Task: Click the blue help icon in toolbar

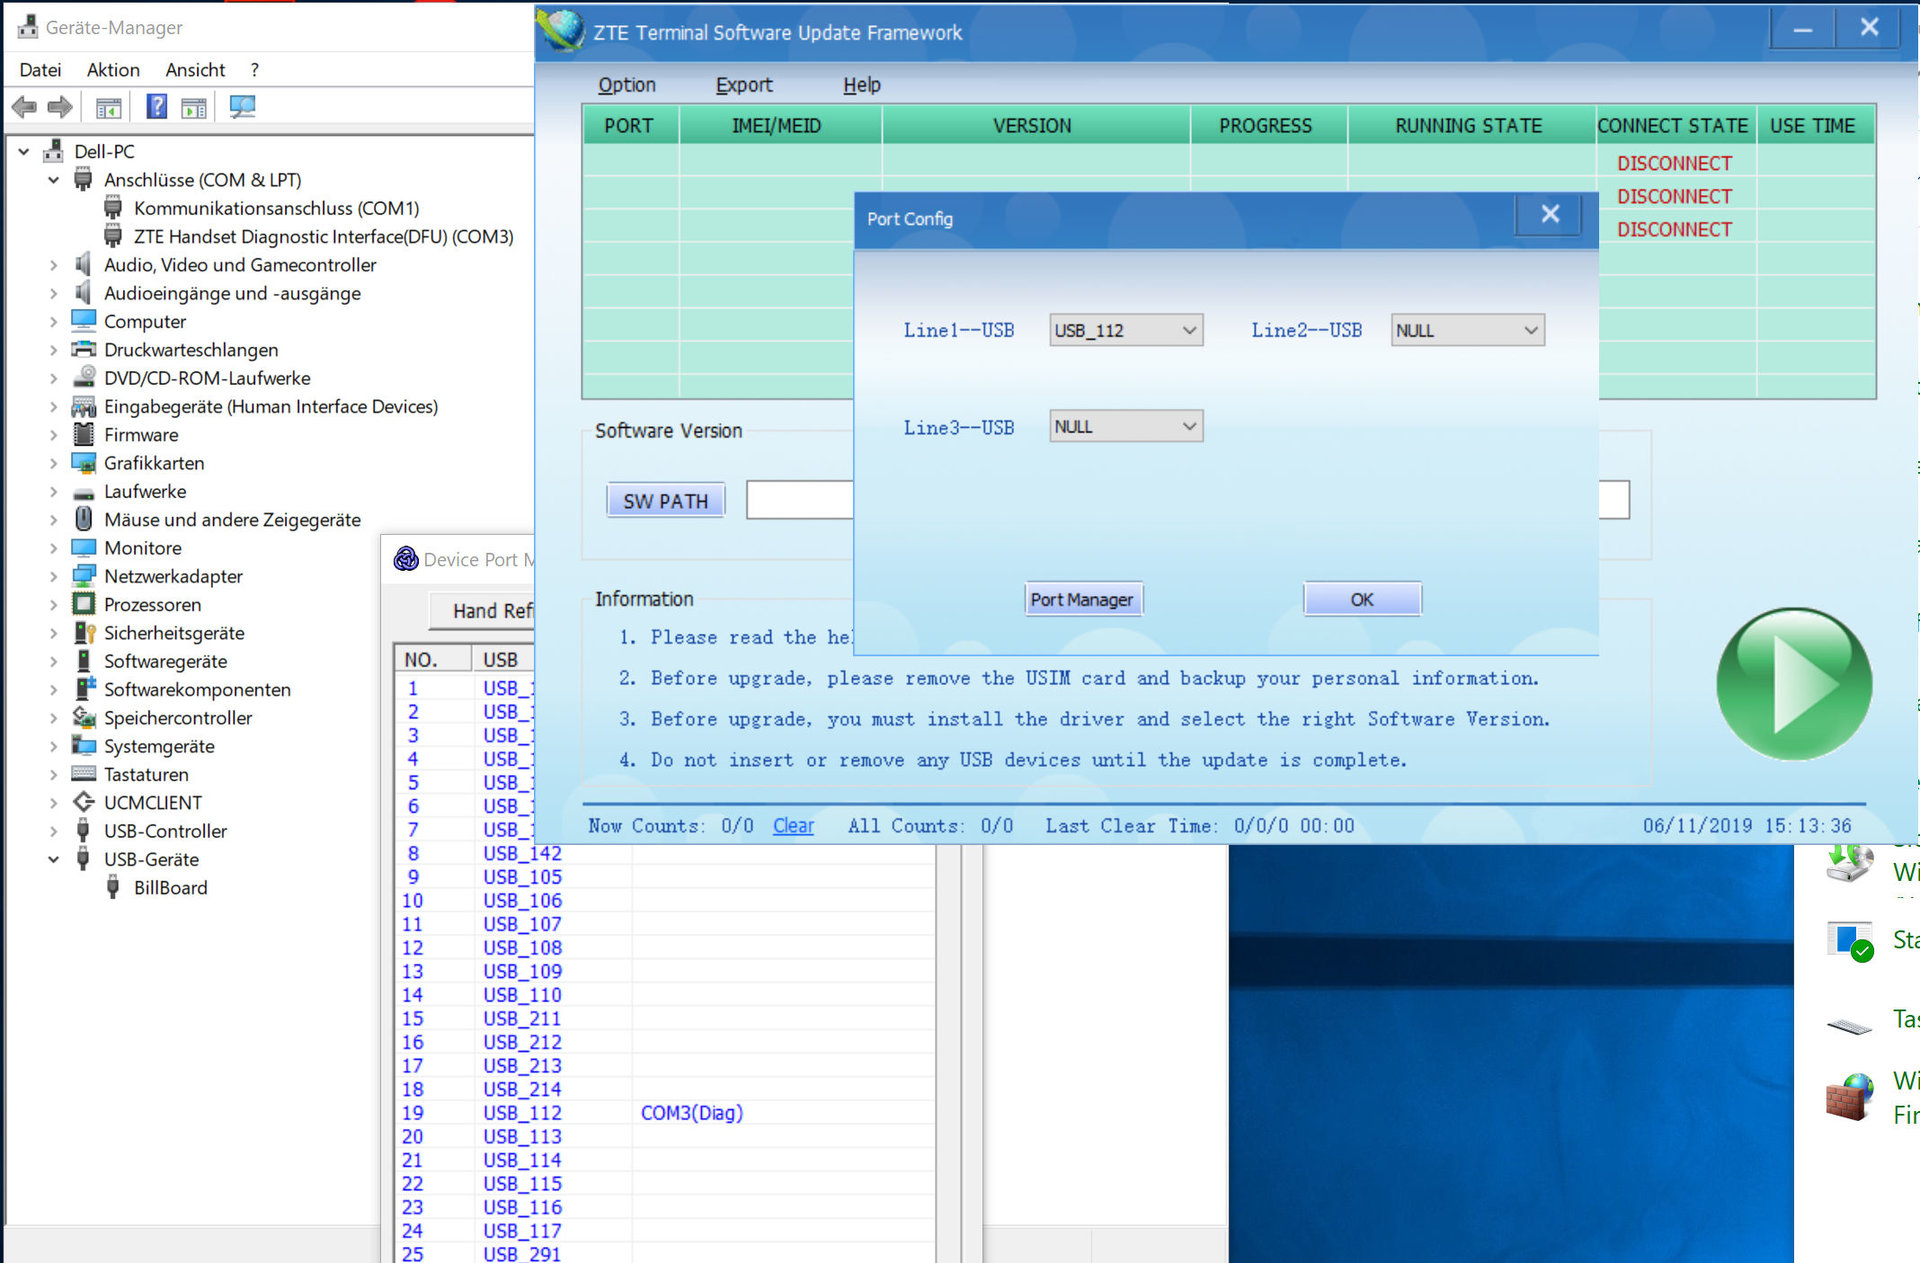Action: pos(157,106)
